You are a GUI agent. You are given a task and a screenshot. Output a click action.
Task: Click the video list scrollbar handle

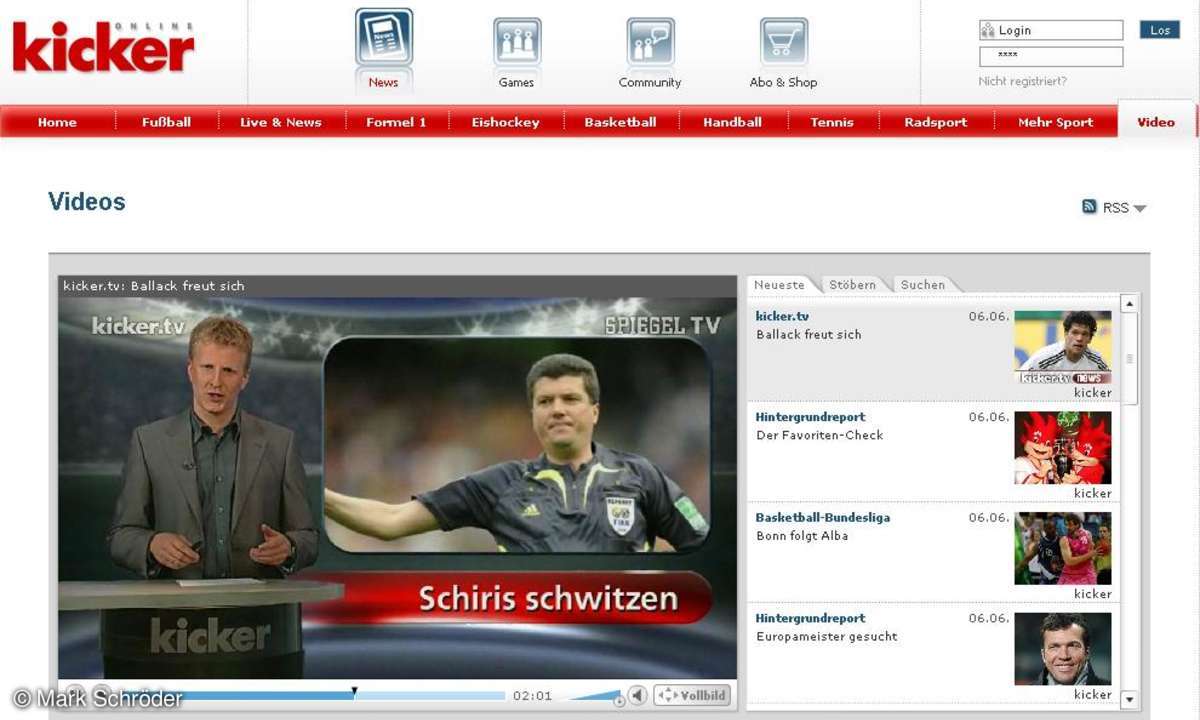[1129, 359]
